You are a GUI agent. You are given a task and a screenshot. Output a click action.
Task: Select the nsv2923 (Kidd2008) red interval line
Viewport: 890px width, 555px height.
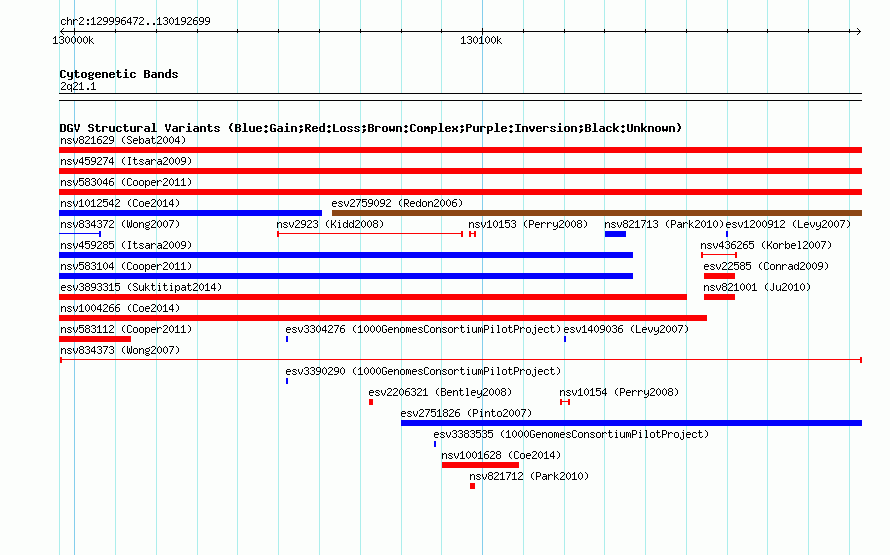point(370,234)
